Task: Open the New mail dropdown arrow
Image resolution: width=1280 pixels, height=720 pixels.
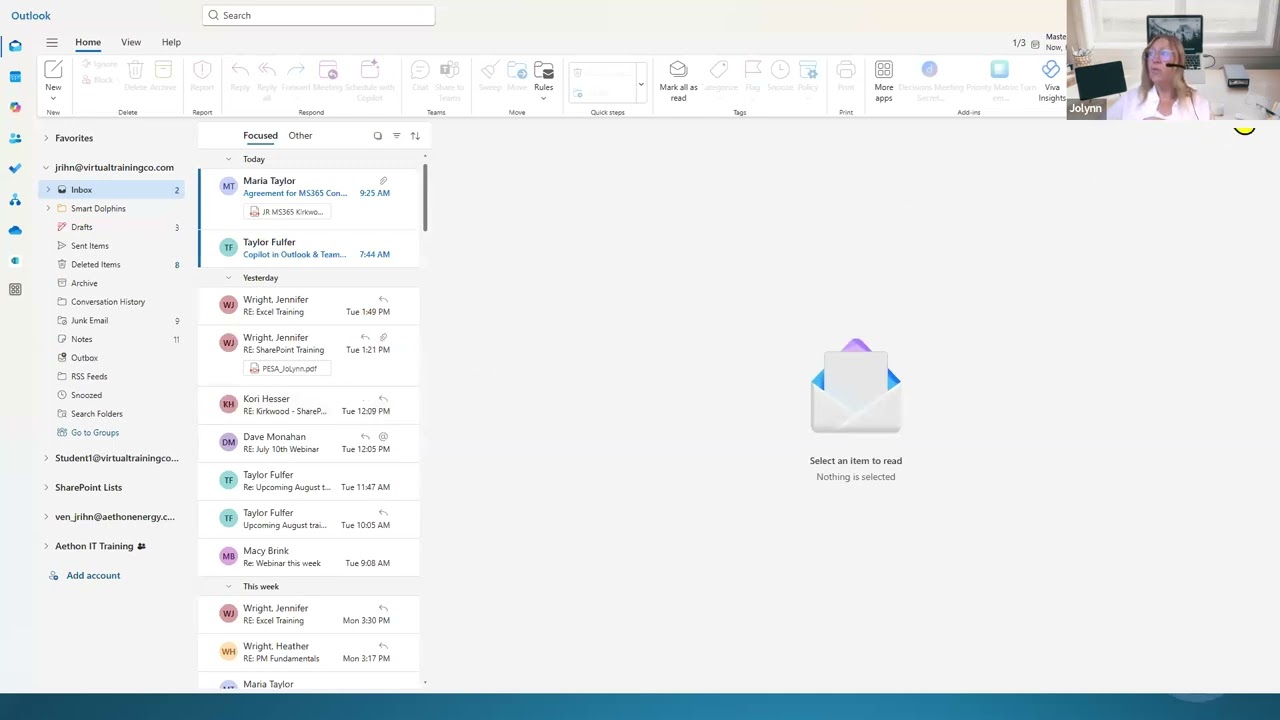Action: (x=53, y=98)
